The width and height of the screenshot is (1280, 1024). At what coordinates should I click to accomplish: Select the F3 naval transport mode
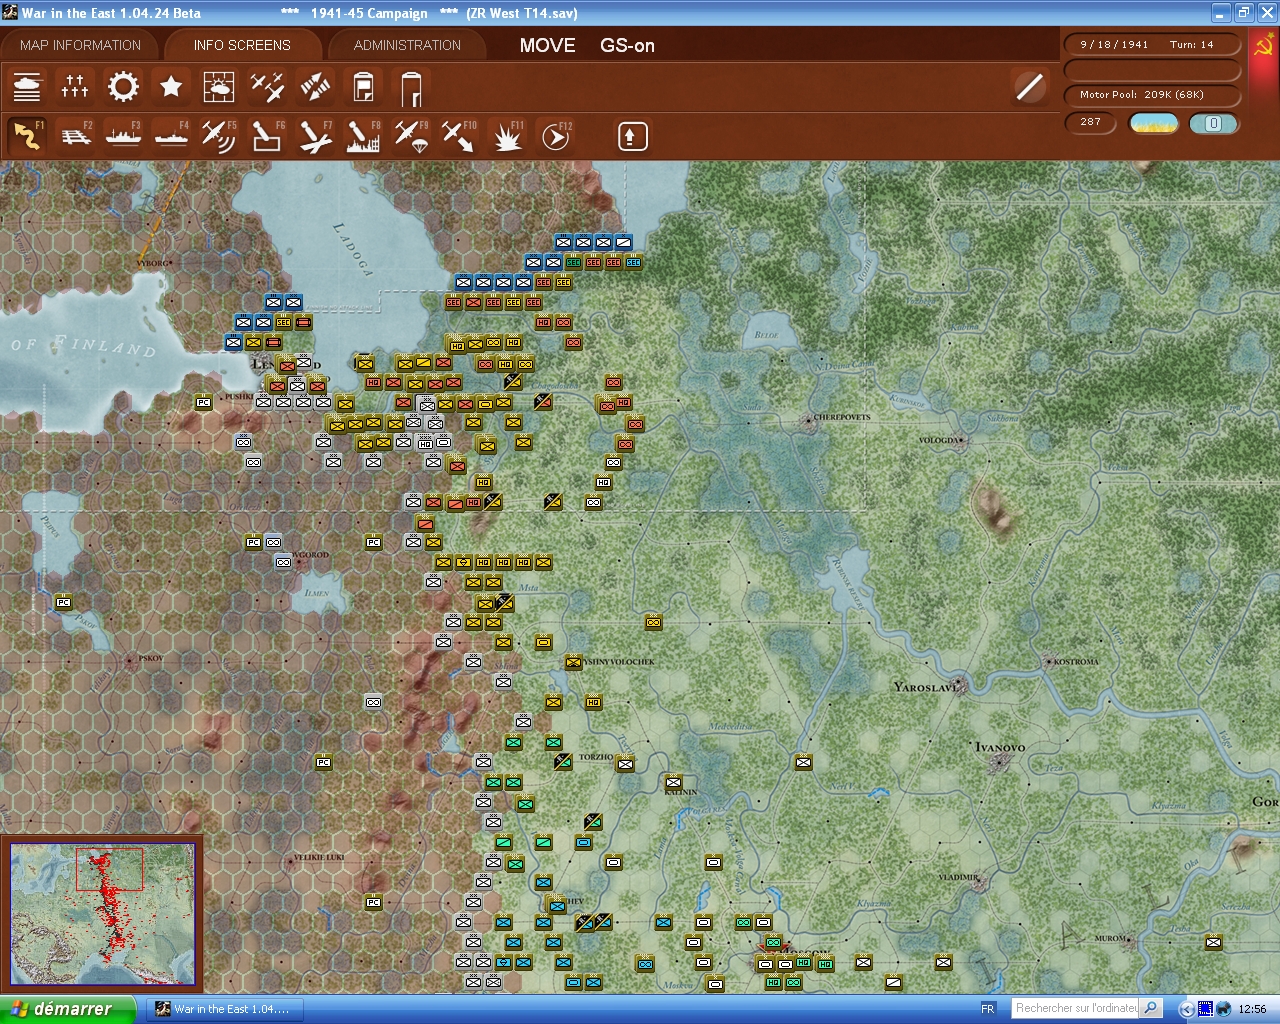[x=123, y=136]
